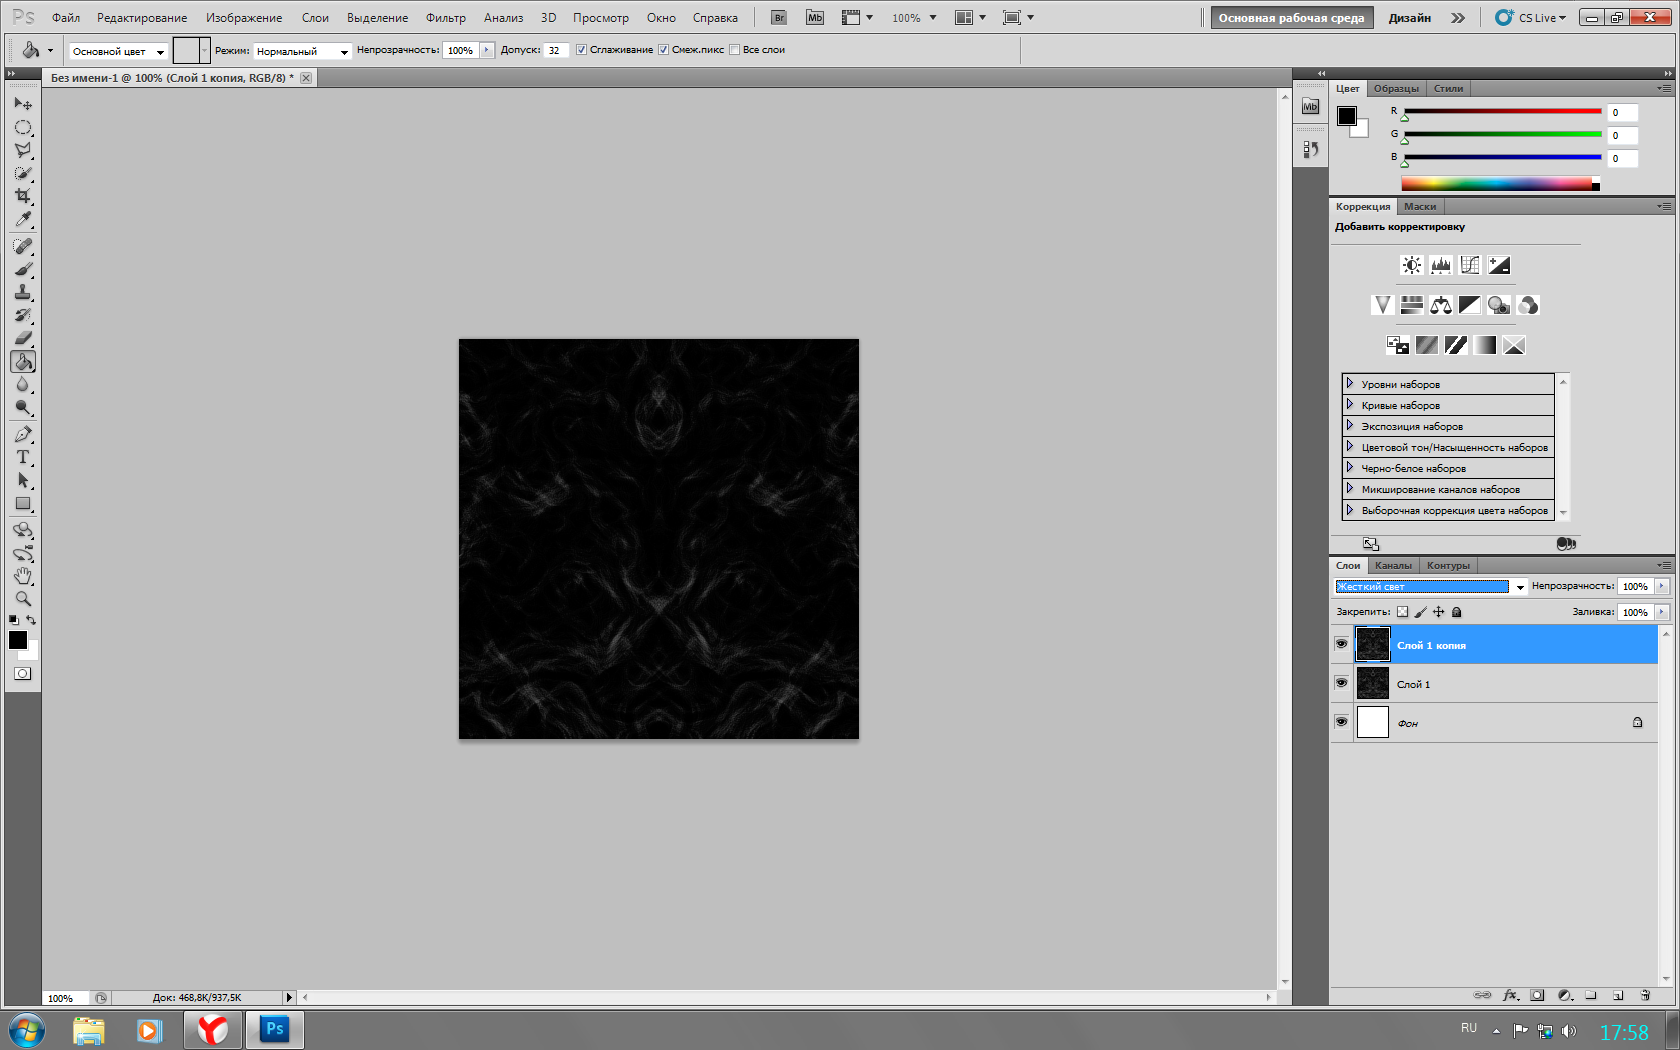Delete layer with trash icon

(x=1645, y=995)
